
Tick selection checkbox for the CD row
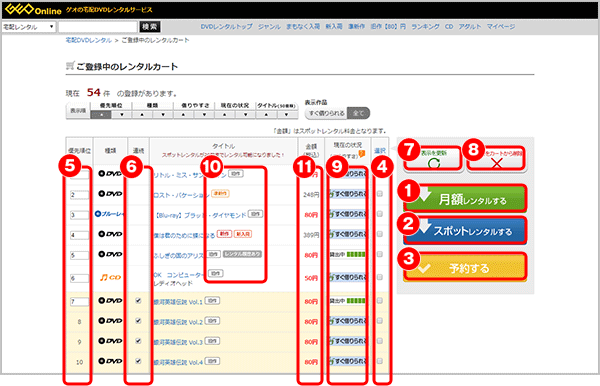point(380,277)
